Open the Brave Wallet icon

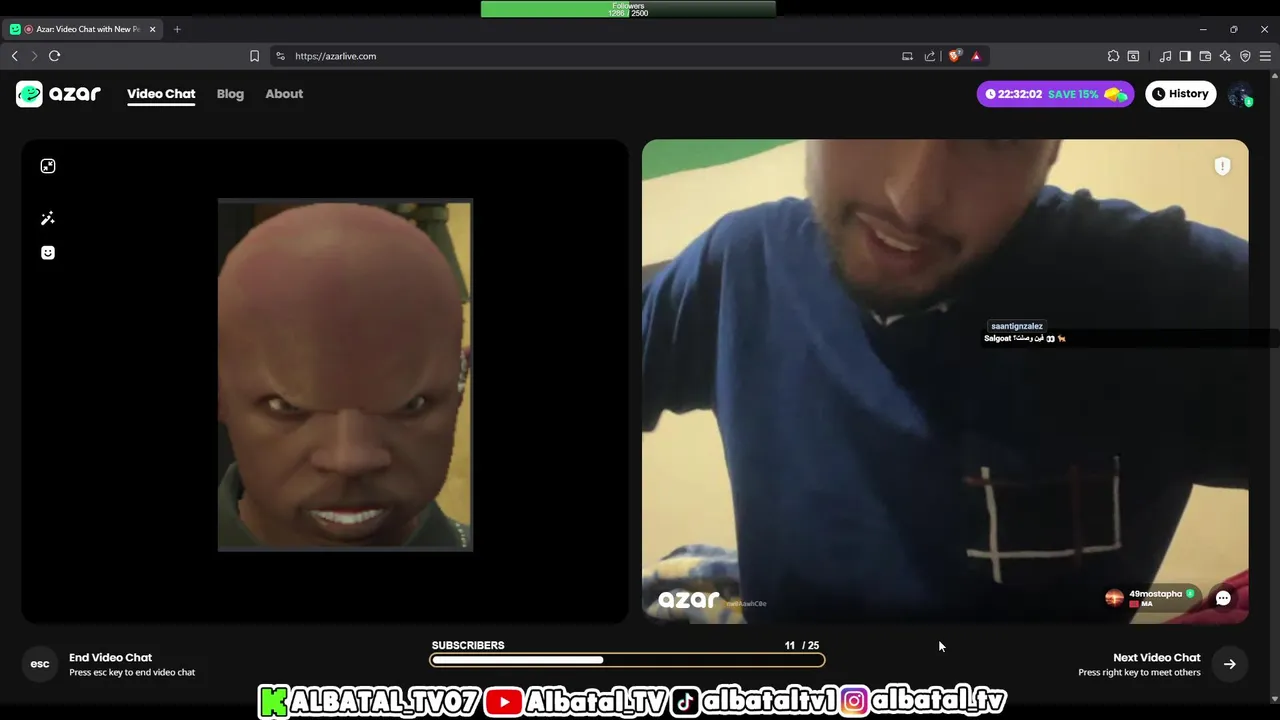point(1205,56)
